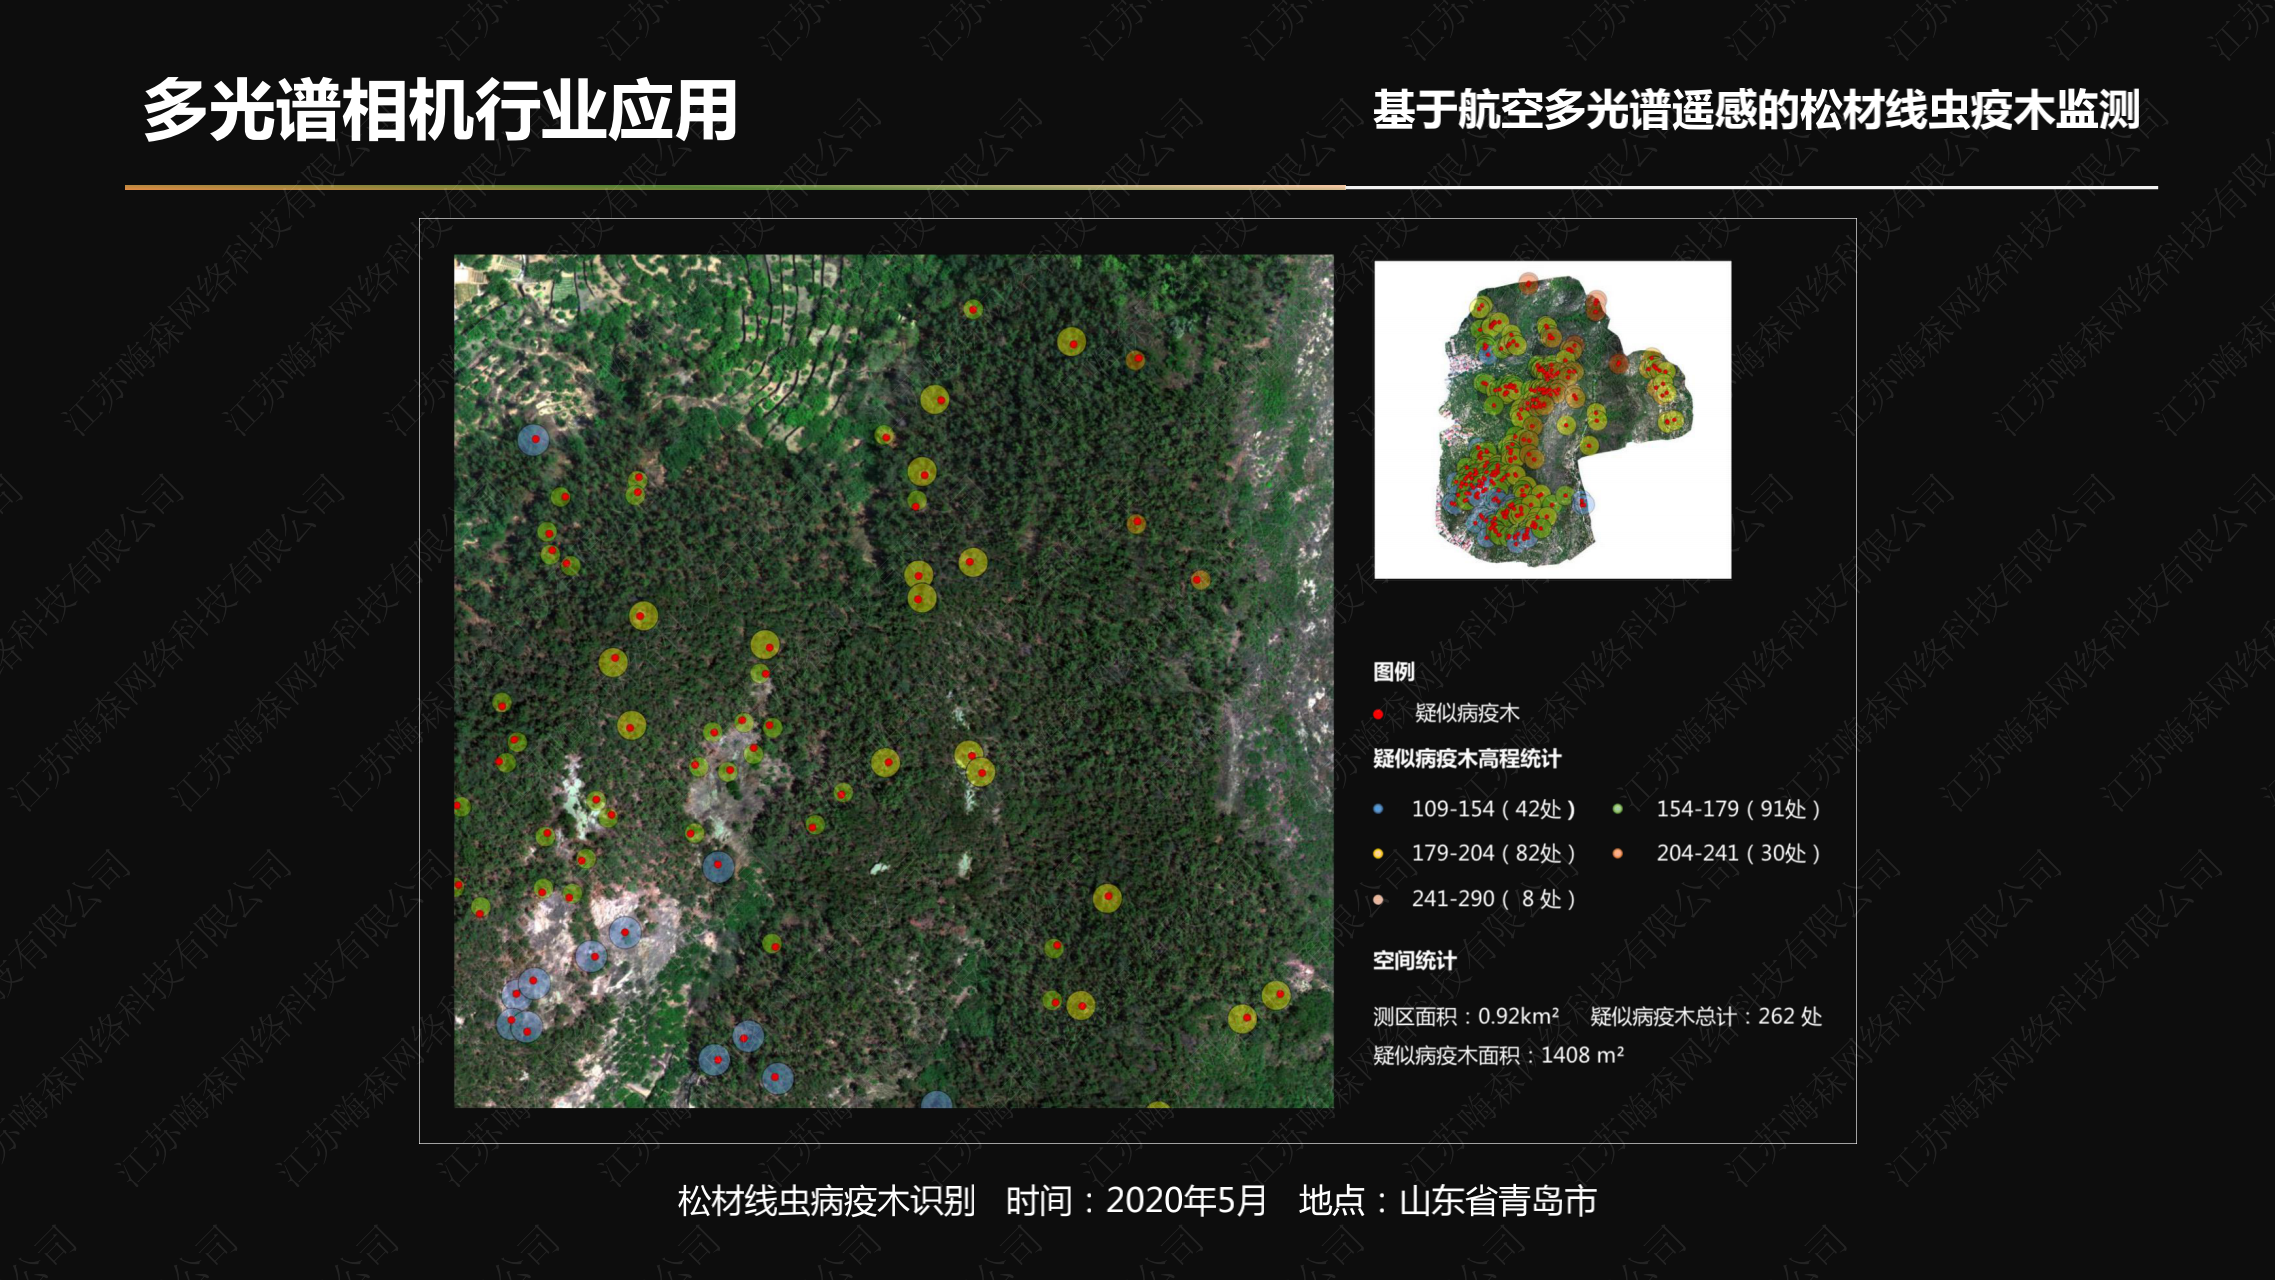Click the overview map thumbnail with white background

pyautogui.click(x=1552, y=420)
